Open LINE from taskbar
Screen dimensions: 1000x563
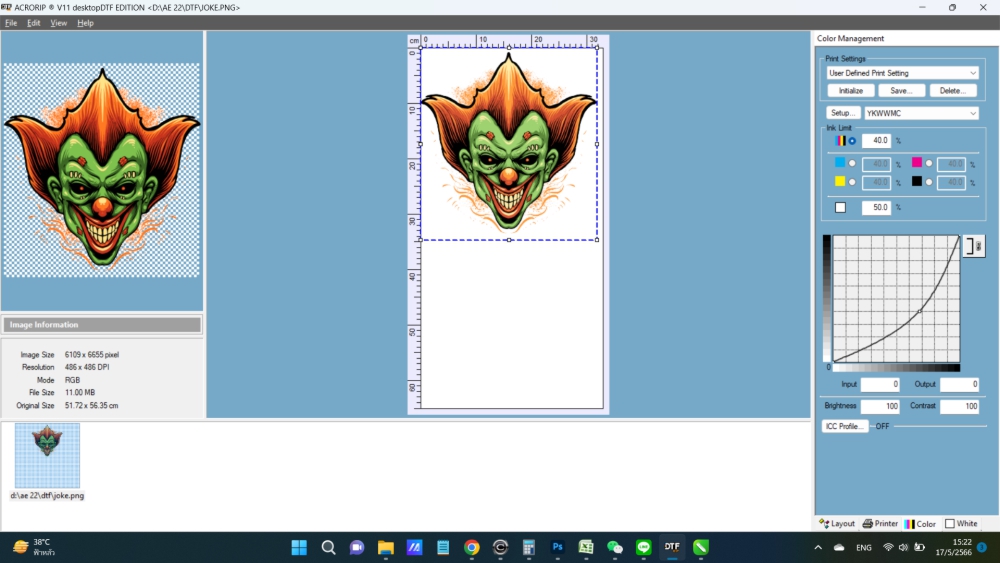[643, 547]
